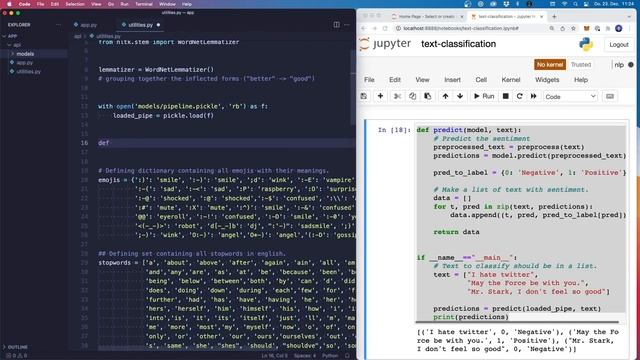Restart kernel and run all with fast-forward icon
Viewport: 640px width, 360px height.
tap(533, 96)
